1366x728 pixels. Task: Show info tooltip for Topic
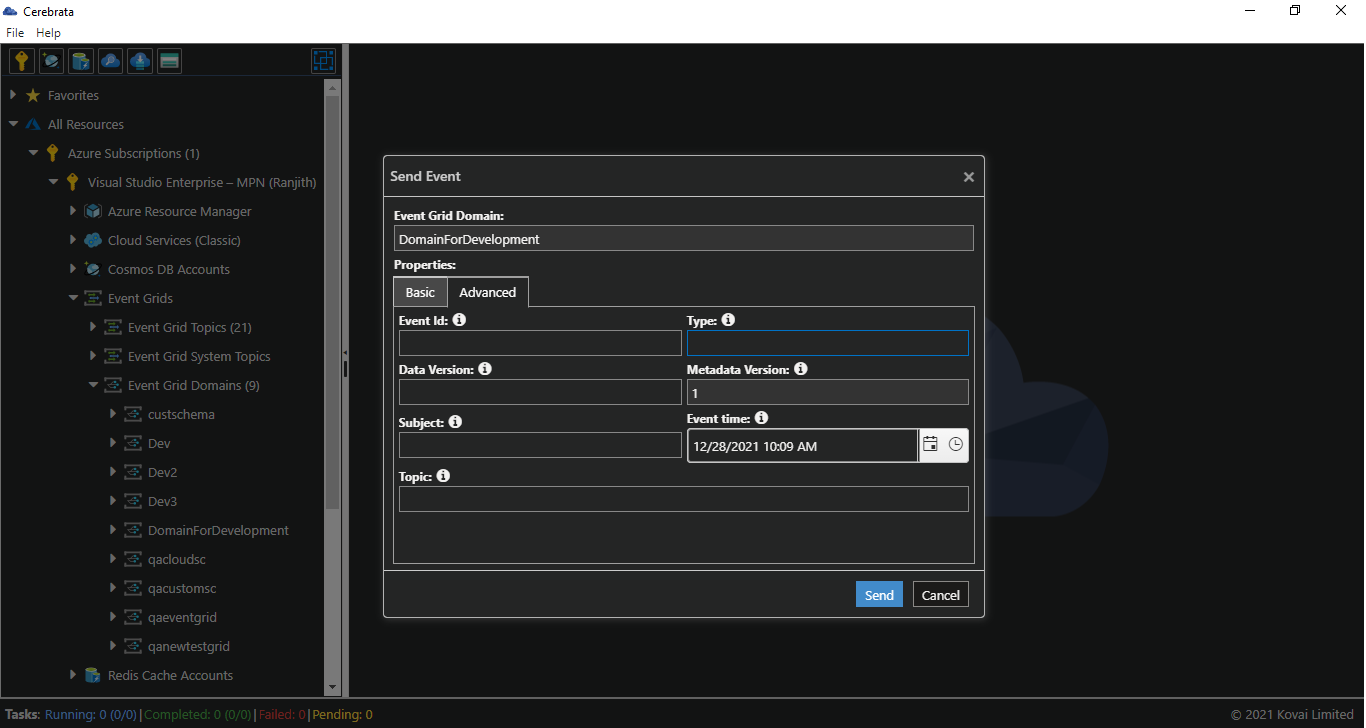point(443,476)
